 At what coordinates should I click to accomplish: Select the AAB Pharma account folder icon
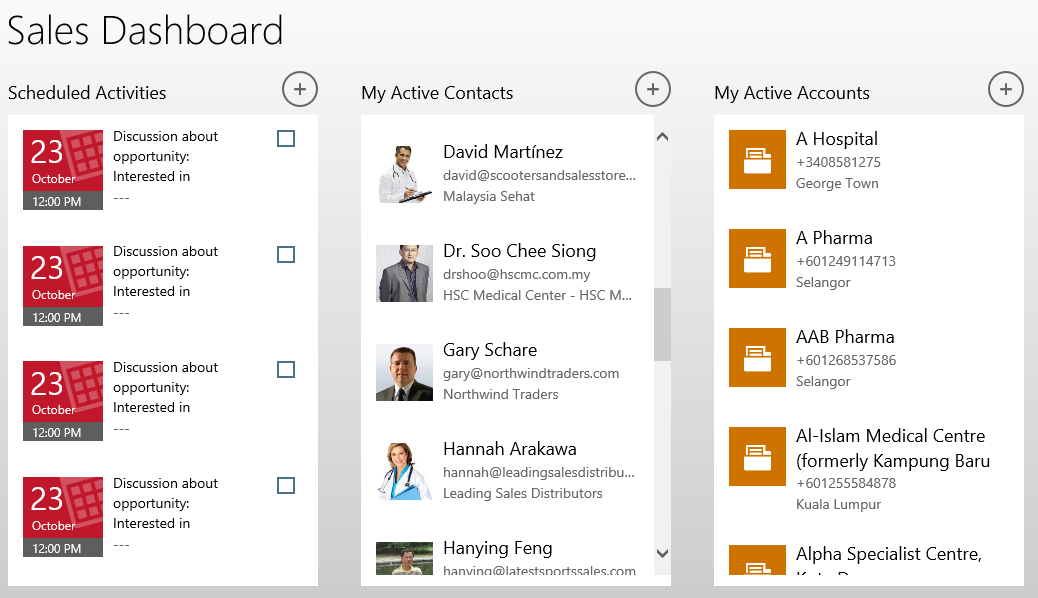[758, 357]
